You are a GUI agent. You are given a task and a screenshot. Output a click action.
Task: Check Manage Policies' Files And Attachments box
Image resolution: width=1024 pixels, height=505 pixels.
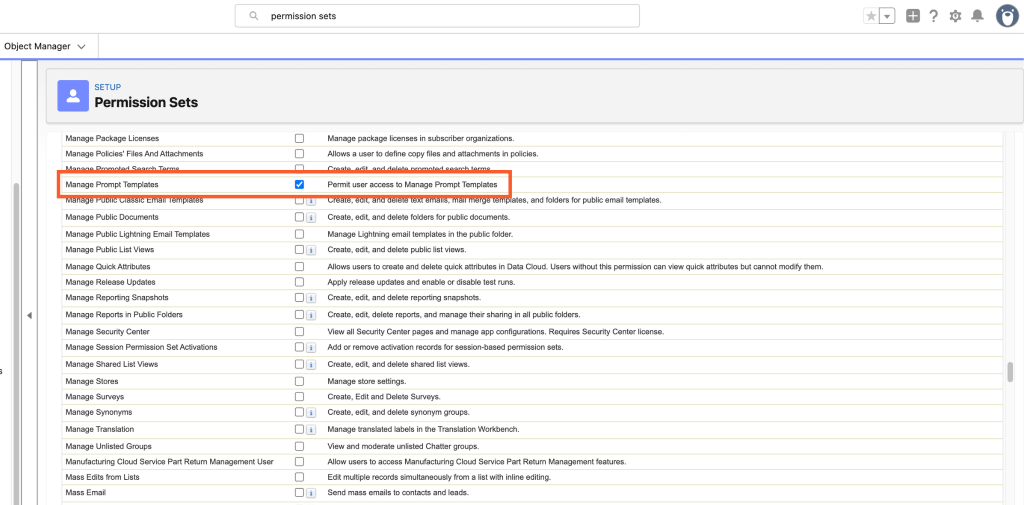point(299,154)
